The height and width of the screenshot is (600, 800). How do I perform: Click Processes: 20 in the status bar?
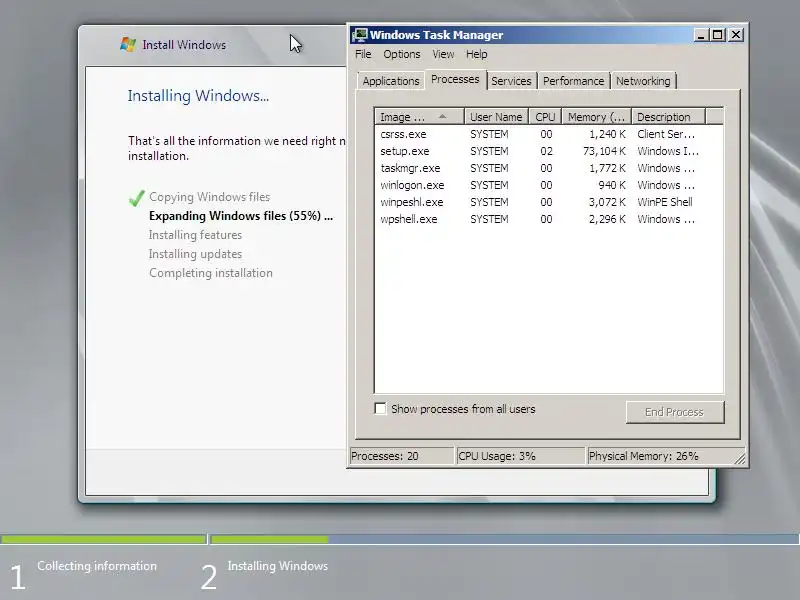pos(402,456)
